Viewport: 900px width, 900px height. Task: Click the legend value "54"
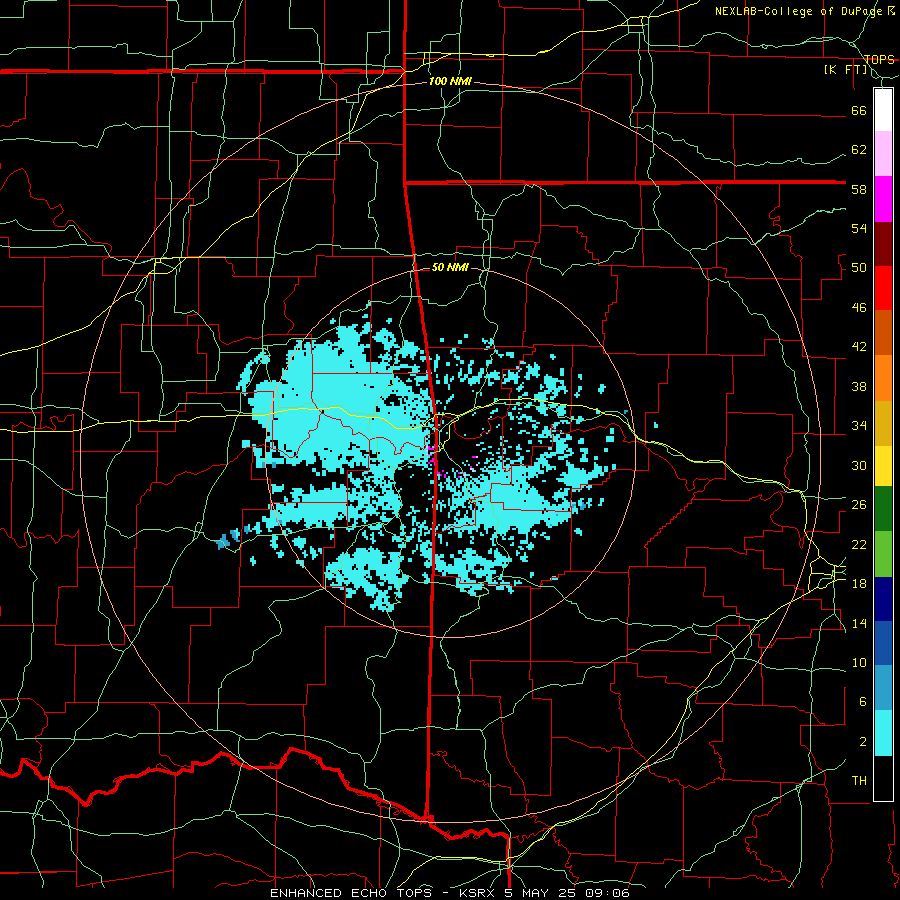[x=859, y=228]
